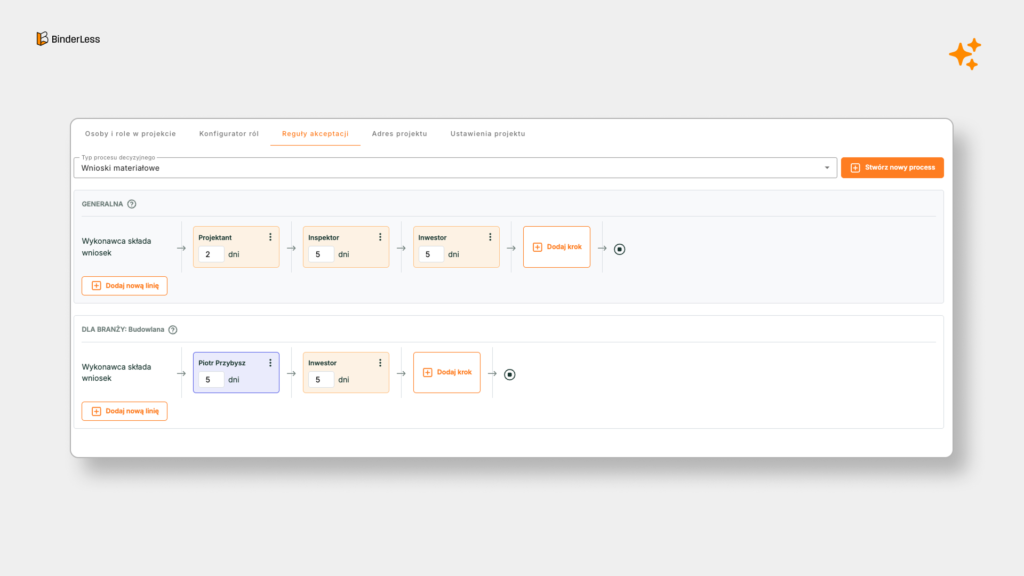
Task: Select the Adres projektu tab
Action: coord(399,133)
